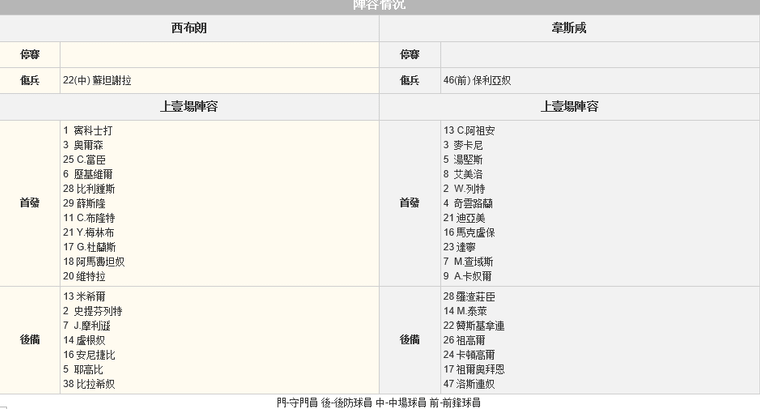Select substitute 28 羅渣莊臣

click(x=469, y=296)
